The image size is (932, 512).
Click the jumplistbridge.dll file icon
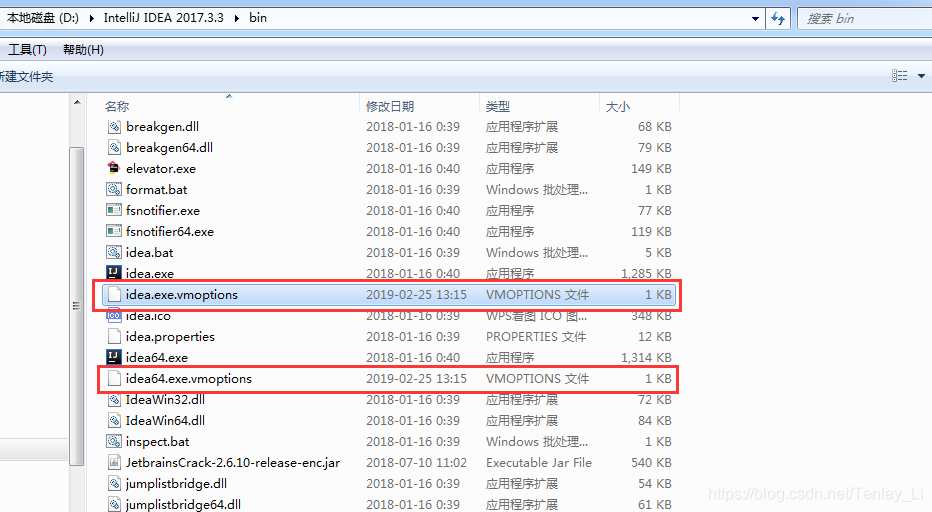tap(114, 483)
